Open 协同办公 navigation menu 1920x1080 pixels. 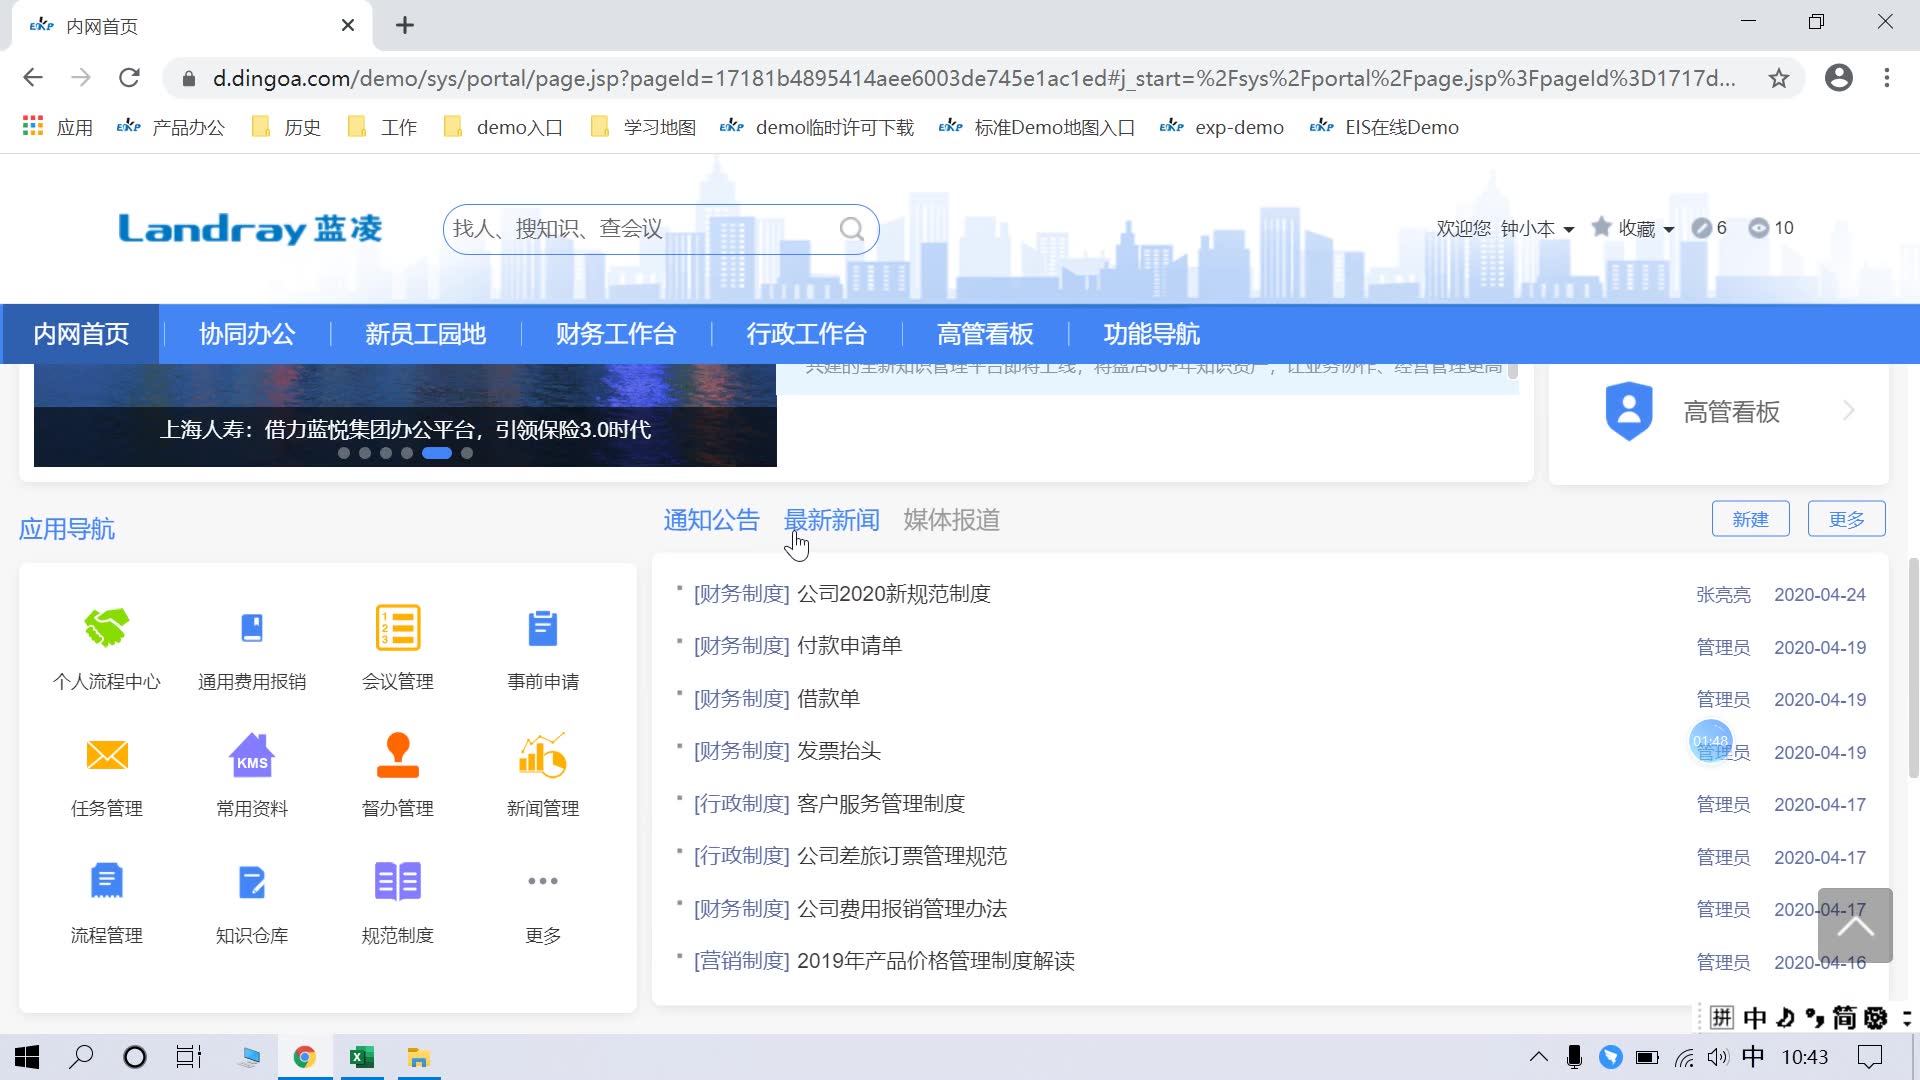point(247,334)
